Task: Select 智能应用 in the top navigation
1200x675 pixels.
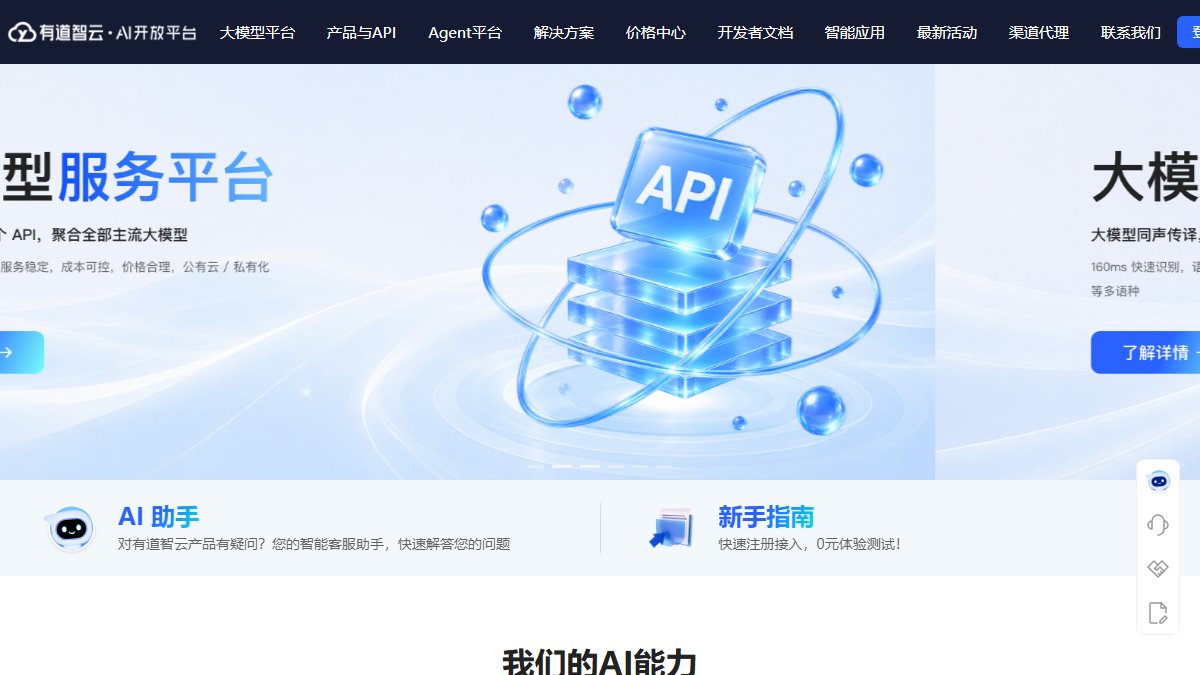Action: tap(855, 32)
